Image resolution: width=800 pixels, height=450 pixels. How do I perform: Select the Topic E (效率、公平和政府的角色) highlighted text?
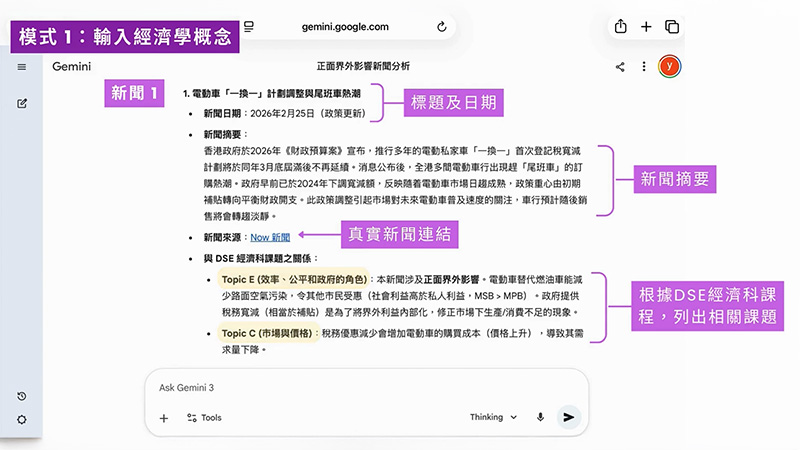point(294,279)
